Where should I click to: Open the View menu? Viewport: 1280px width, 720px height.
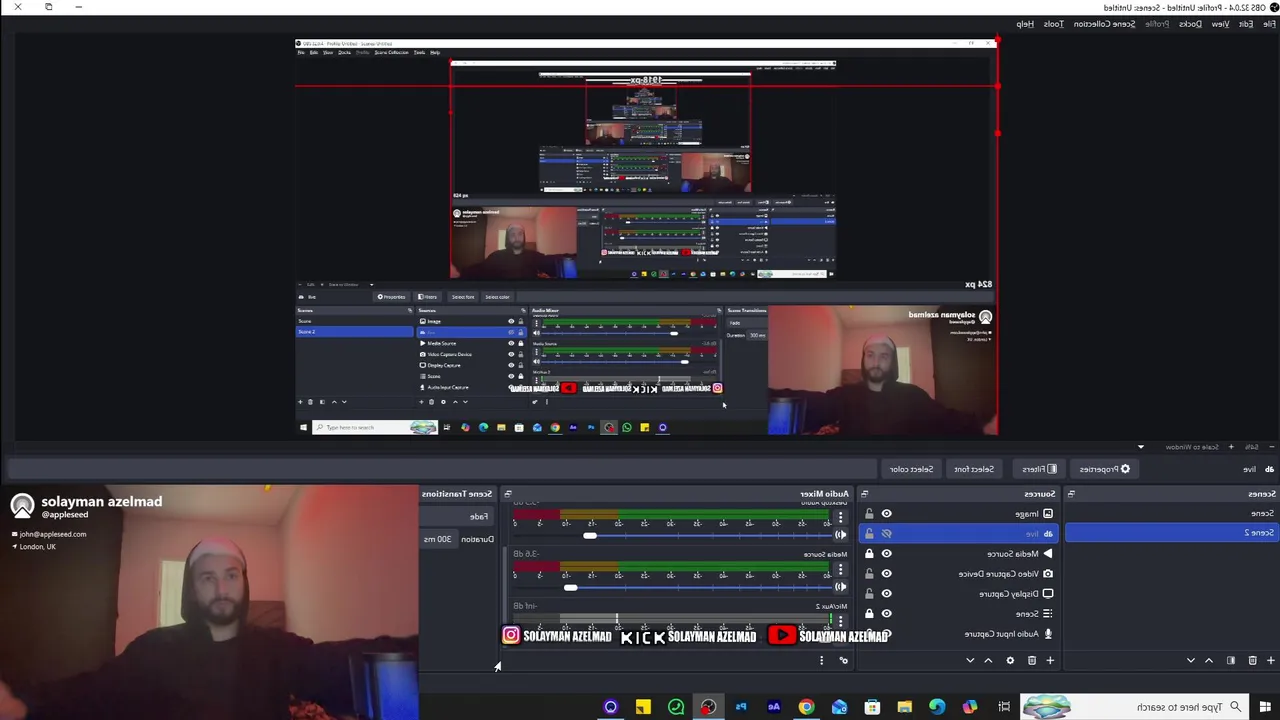click(1221, 24)
